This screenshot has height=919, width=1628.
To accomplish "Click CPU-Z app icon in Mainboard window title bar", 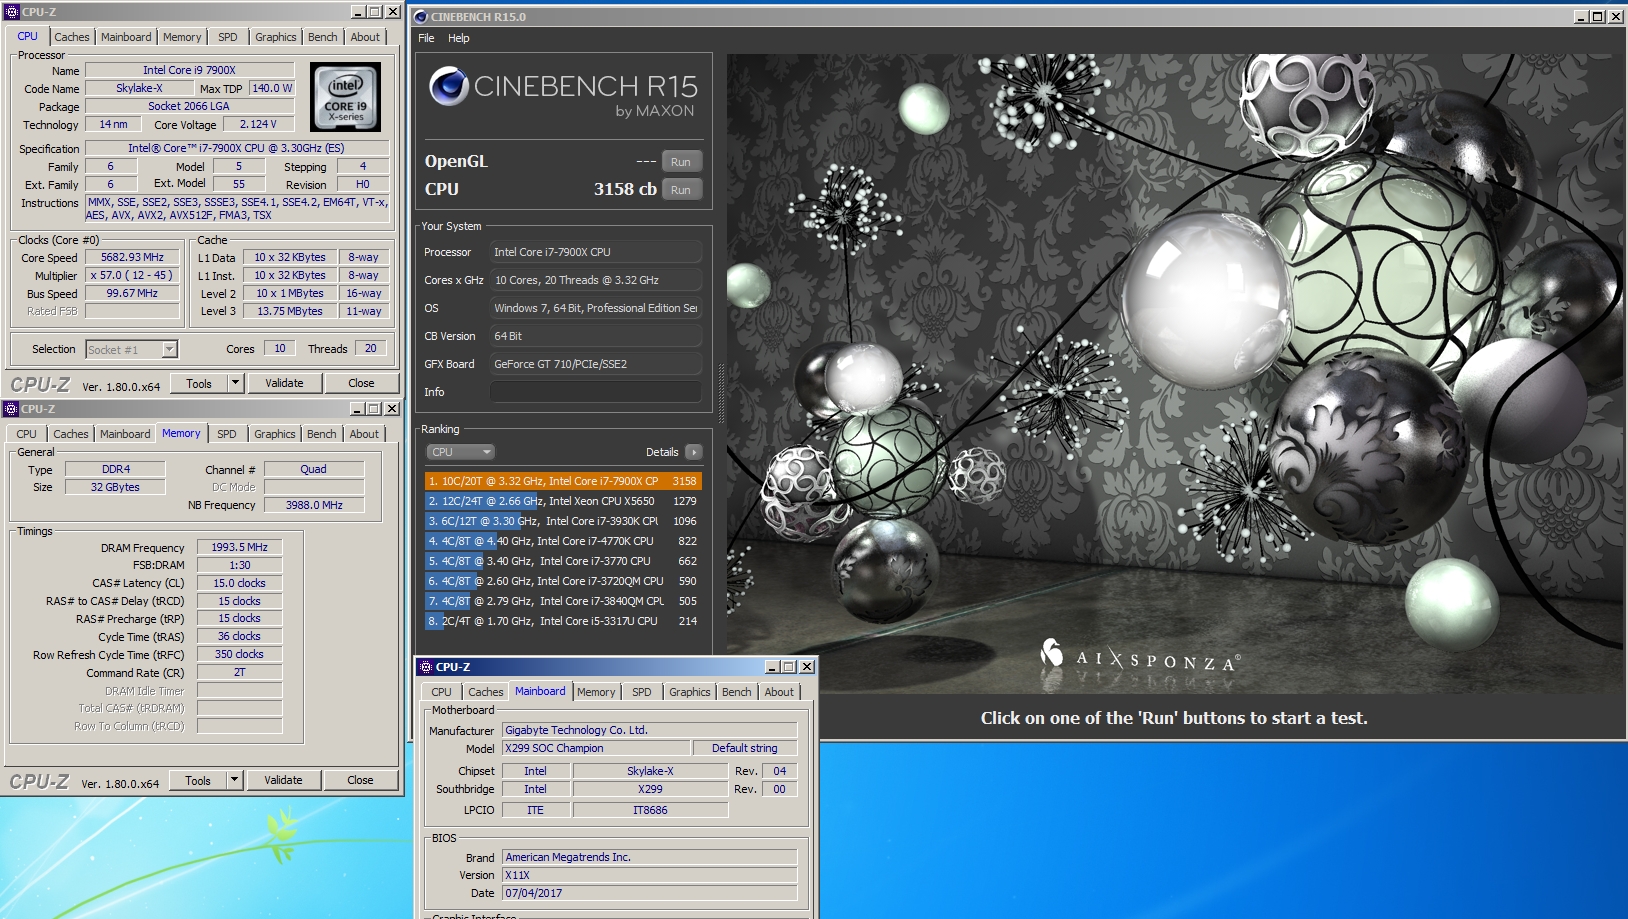I will click(426, 667).
